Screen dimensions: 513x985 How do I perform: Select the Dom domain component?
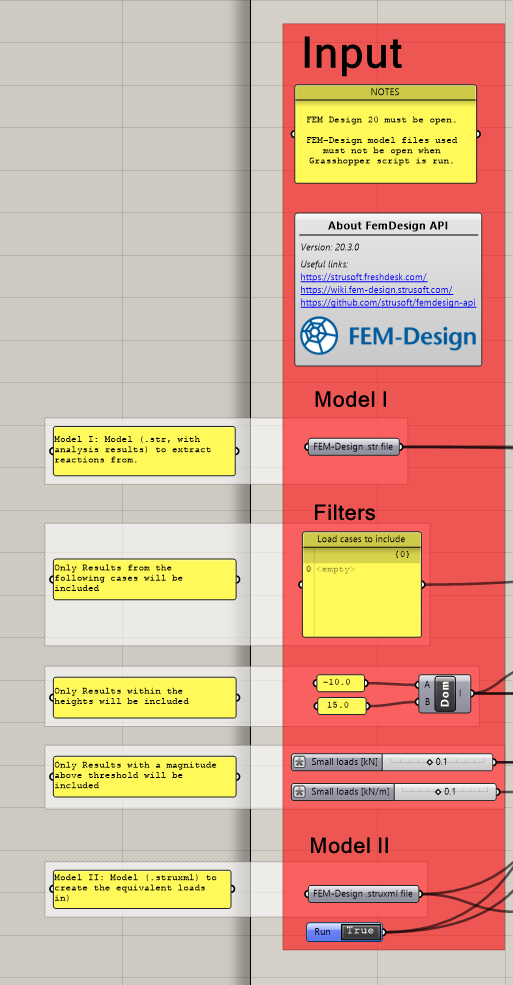[445, 693]
